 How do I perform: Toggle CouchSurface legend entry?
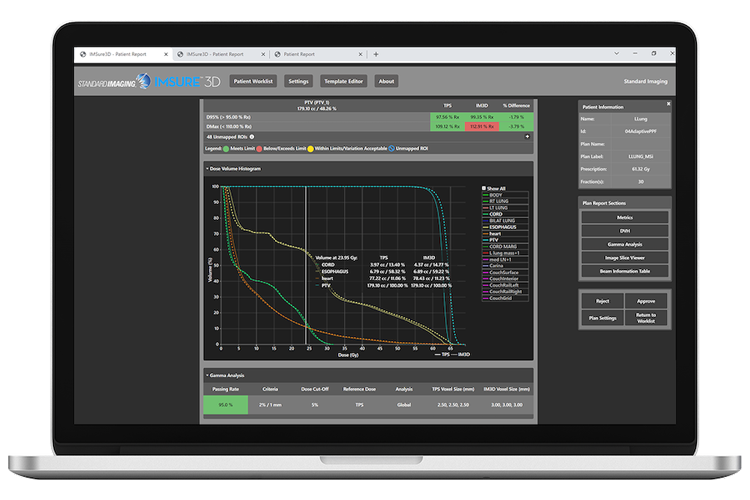point(505,273)
